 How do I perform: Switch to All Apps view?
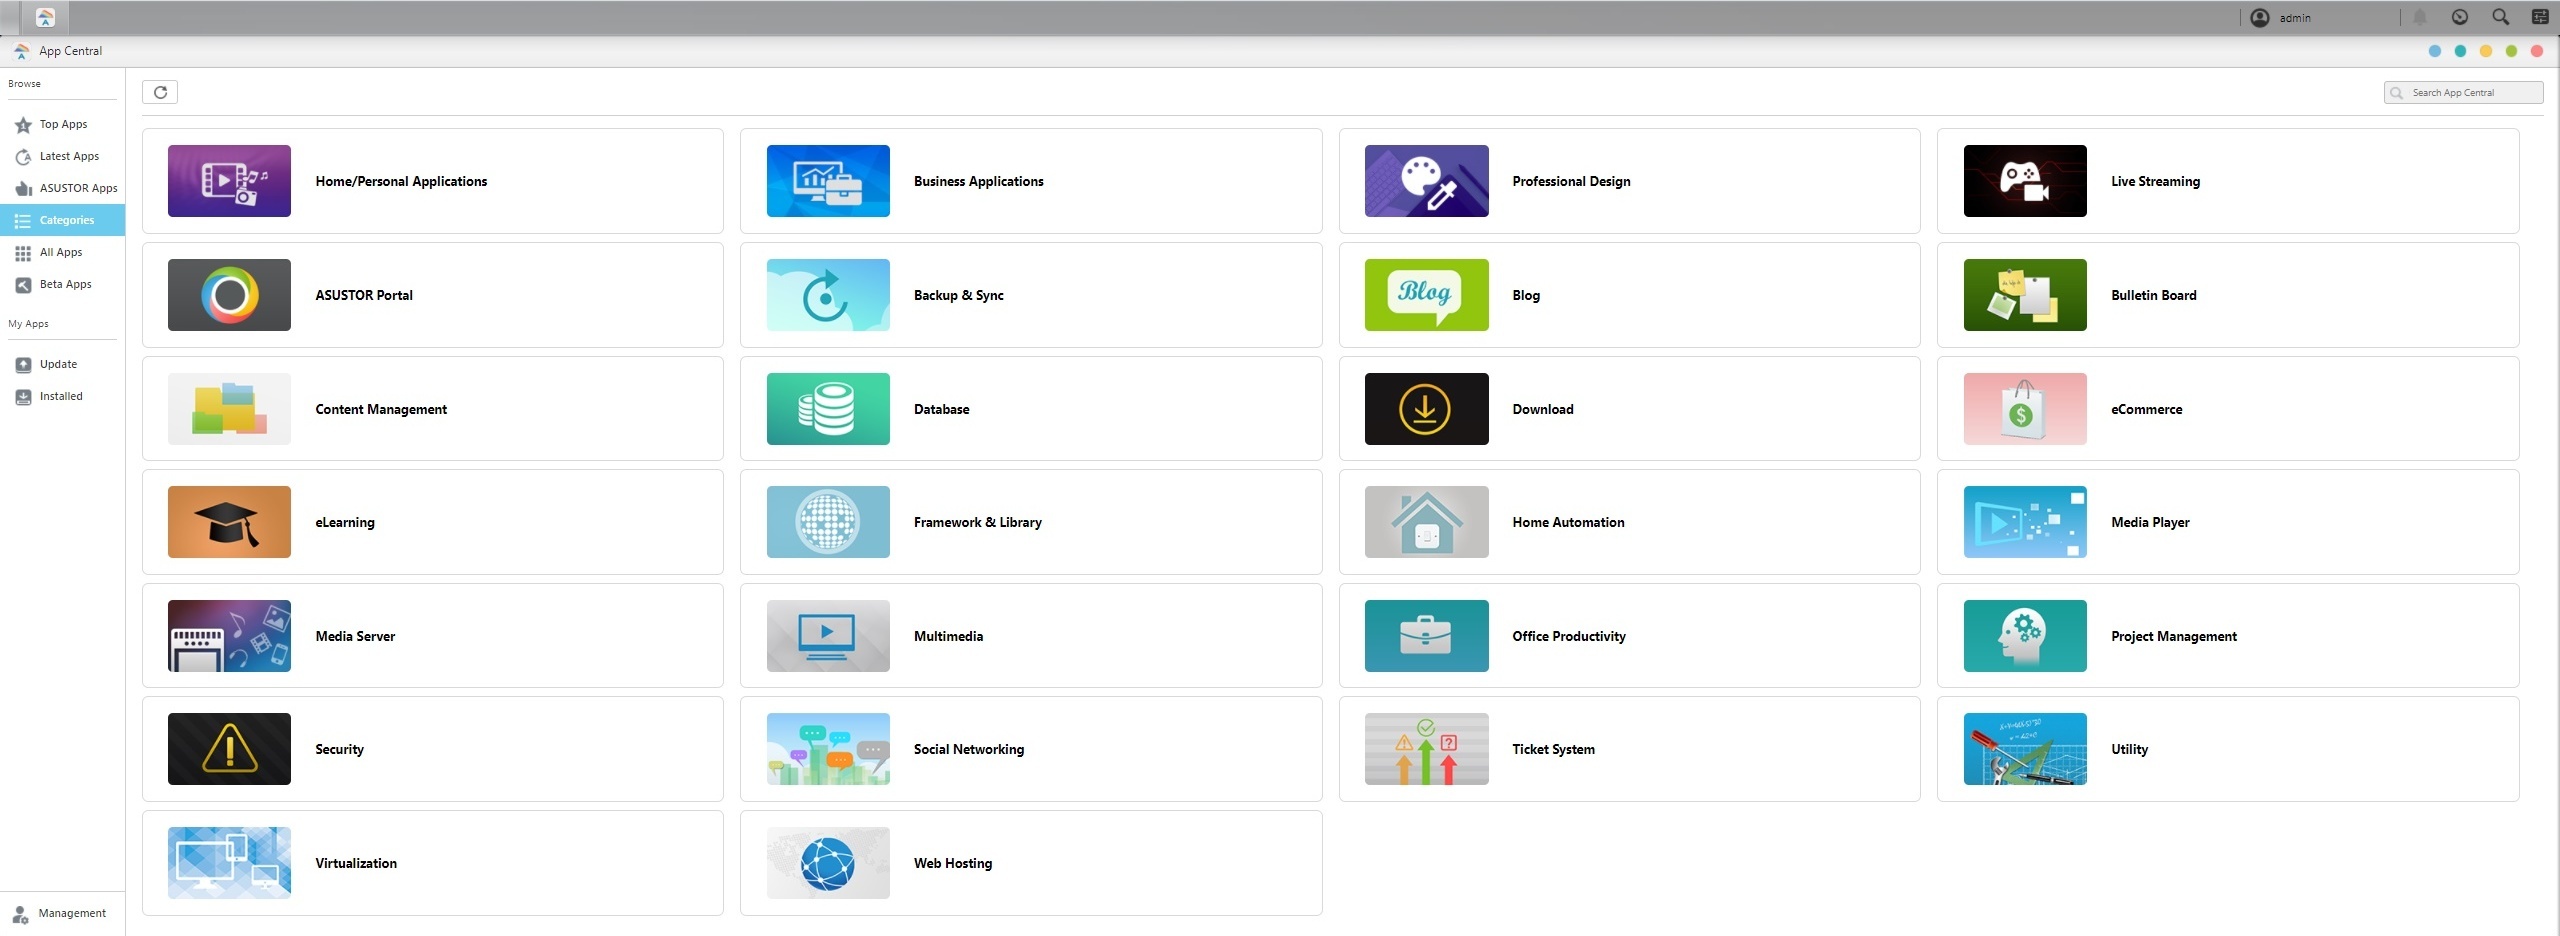coord(60,252)
